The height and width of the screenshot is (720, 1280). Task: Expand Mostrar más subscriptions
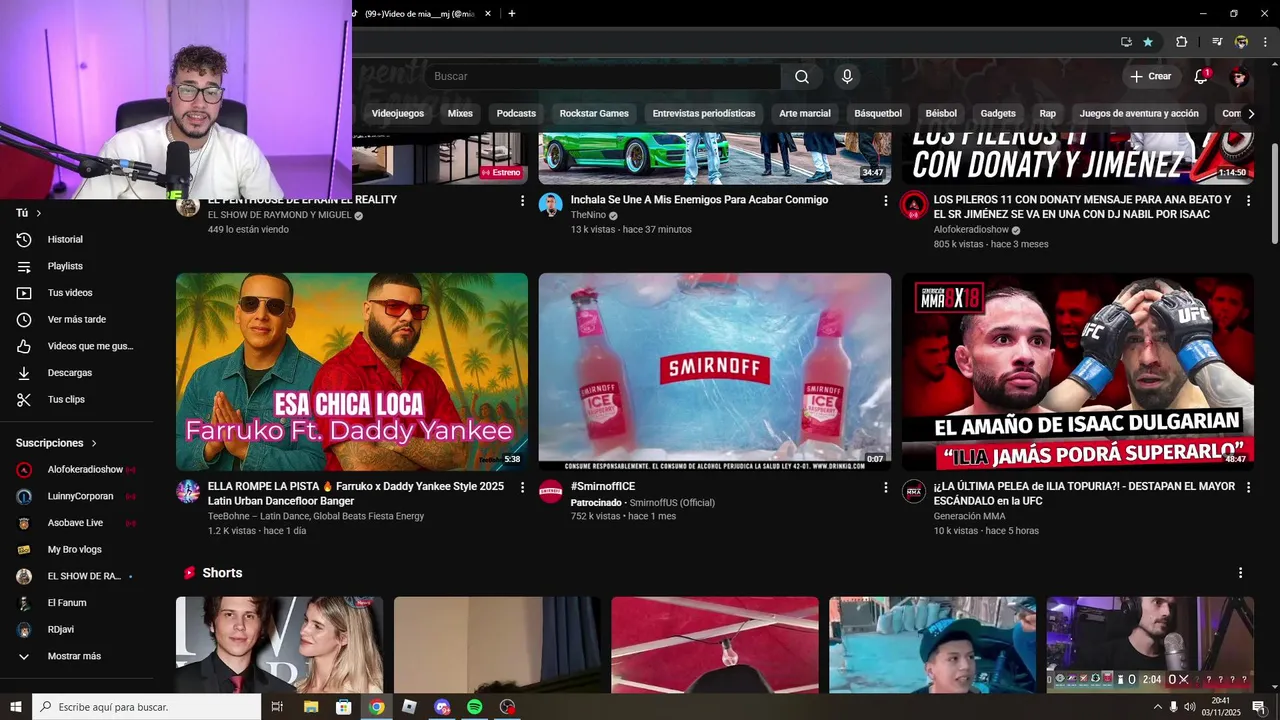click(x=76, y=656)
